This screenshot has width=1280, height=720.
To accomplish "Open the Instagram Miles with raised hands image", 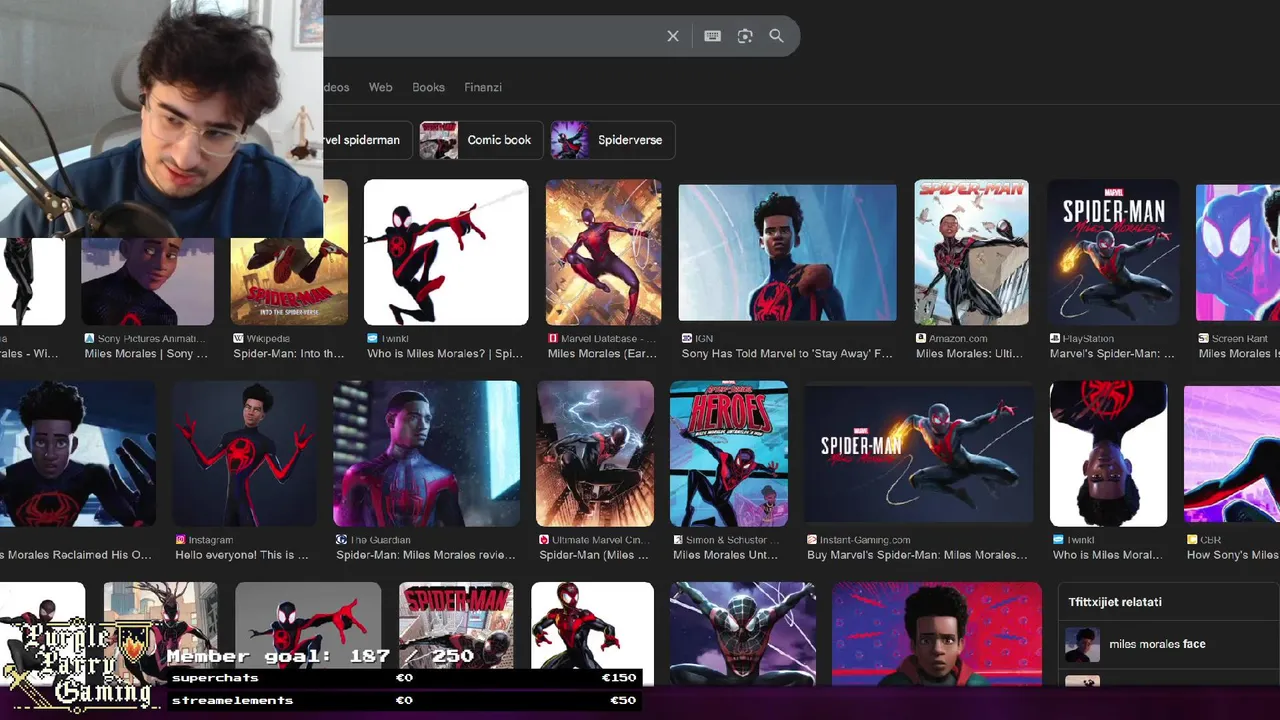I will pyautogui.click(x=244, y=453).
